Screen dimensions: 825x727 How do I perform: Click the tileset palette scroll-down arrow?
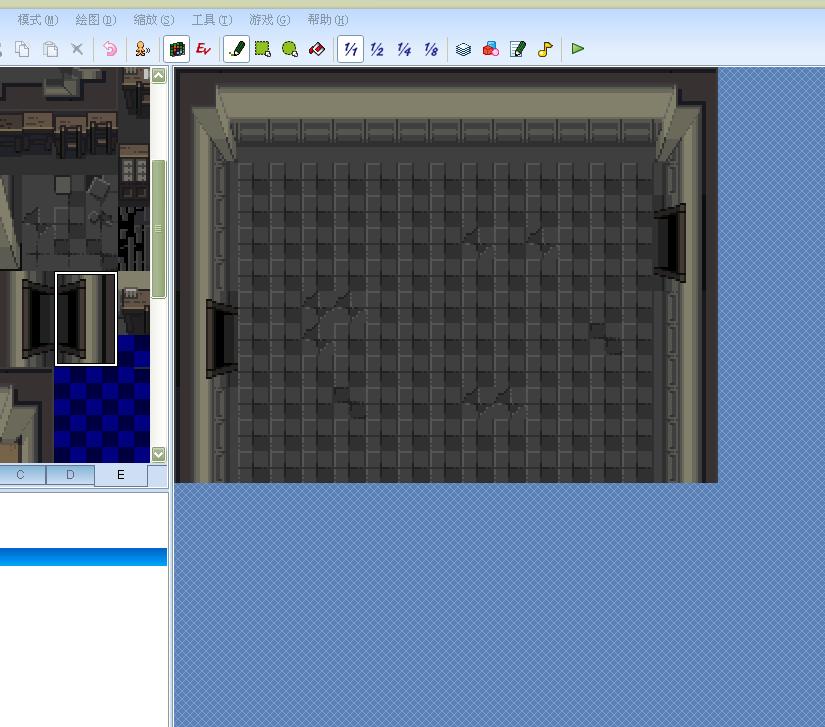click(158, 454)
